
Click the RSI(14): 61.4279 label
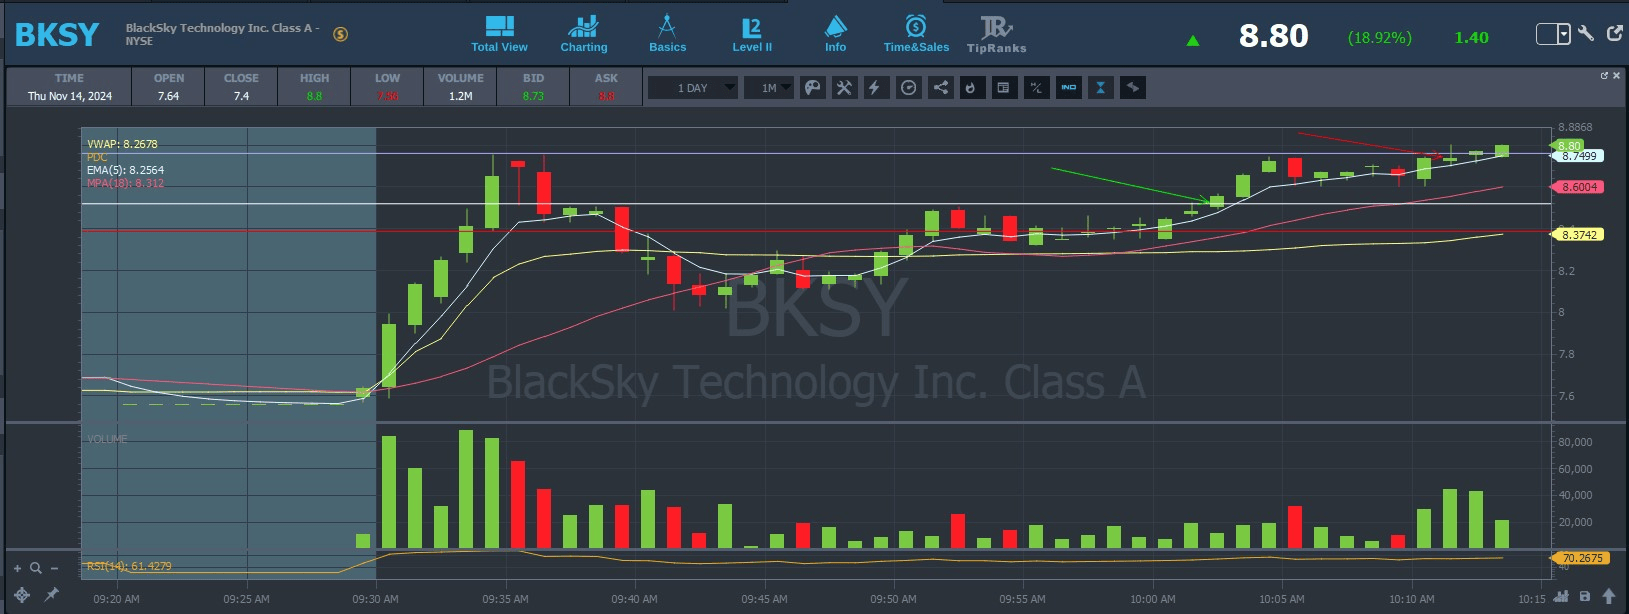tap(129, 566)
